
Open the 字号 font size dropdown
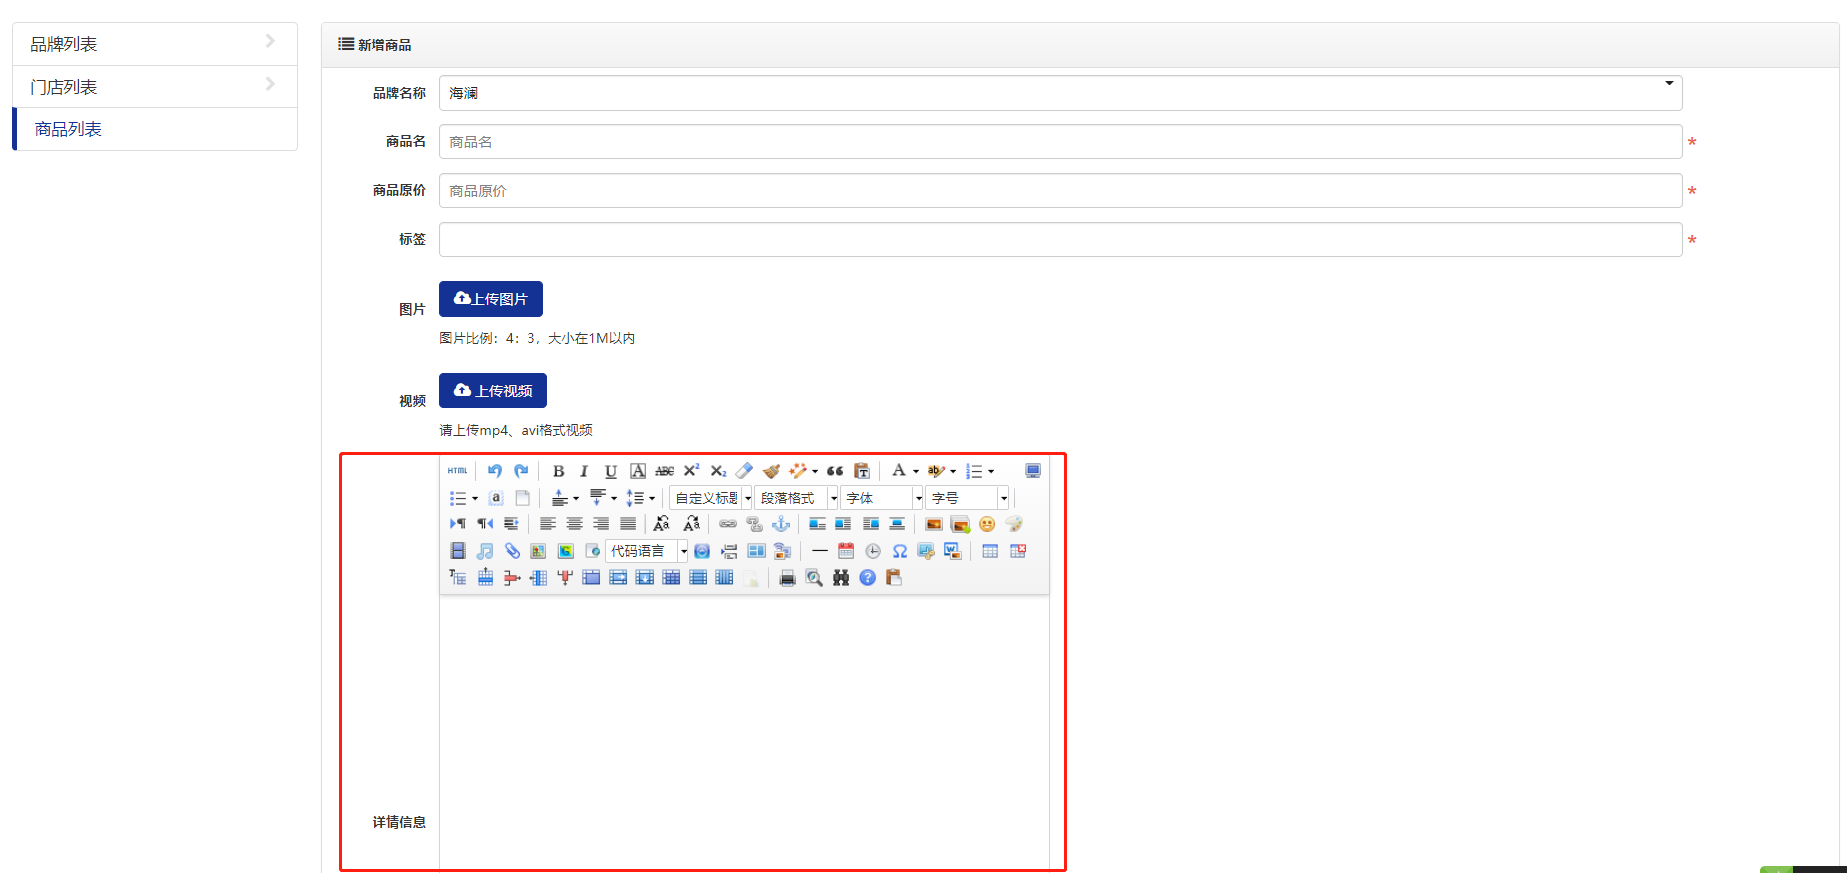tap(968, 498)
